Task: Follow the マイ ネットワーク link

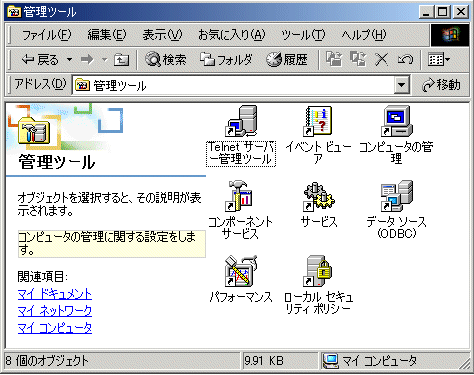Action: pos(55,311)
